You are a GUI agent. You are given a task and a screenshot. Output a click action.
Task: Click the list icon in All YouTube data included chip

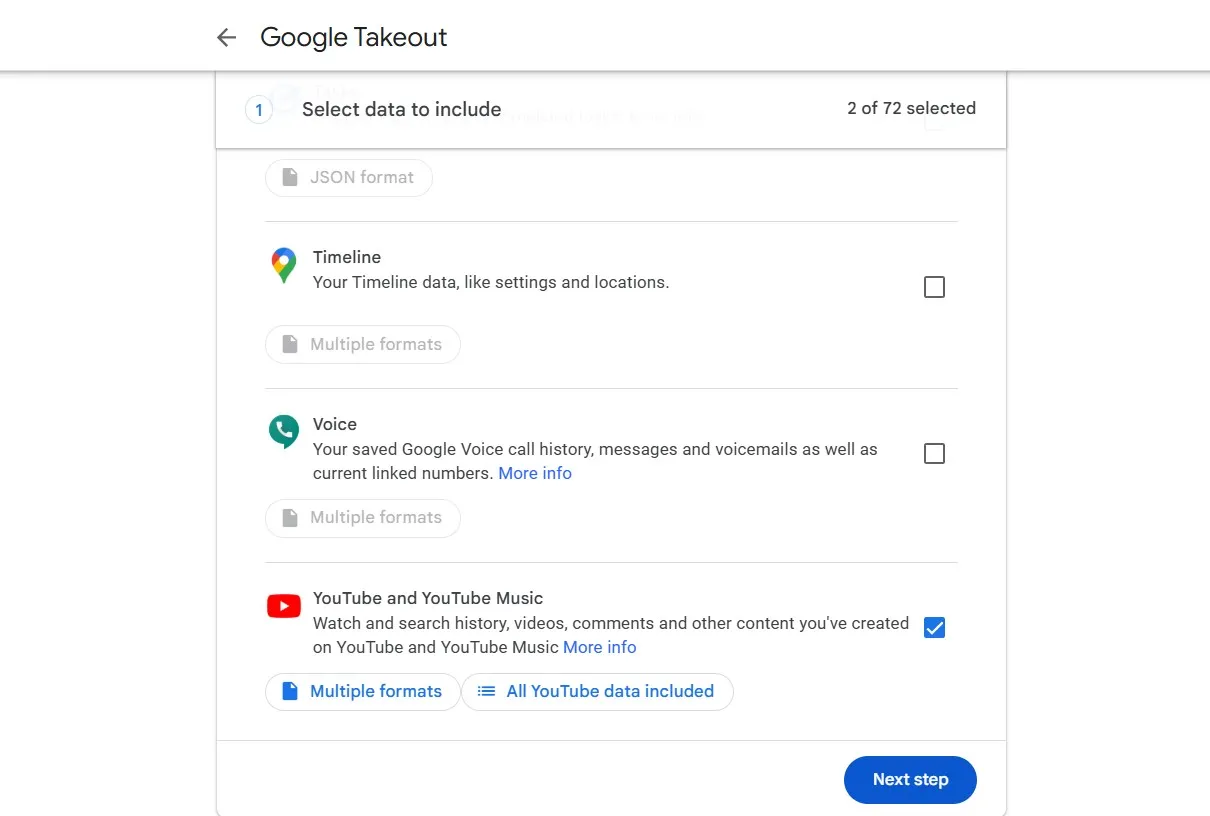(x=486, y=691)
